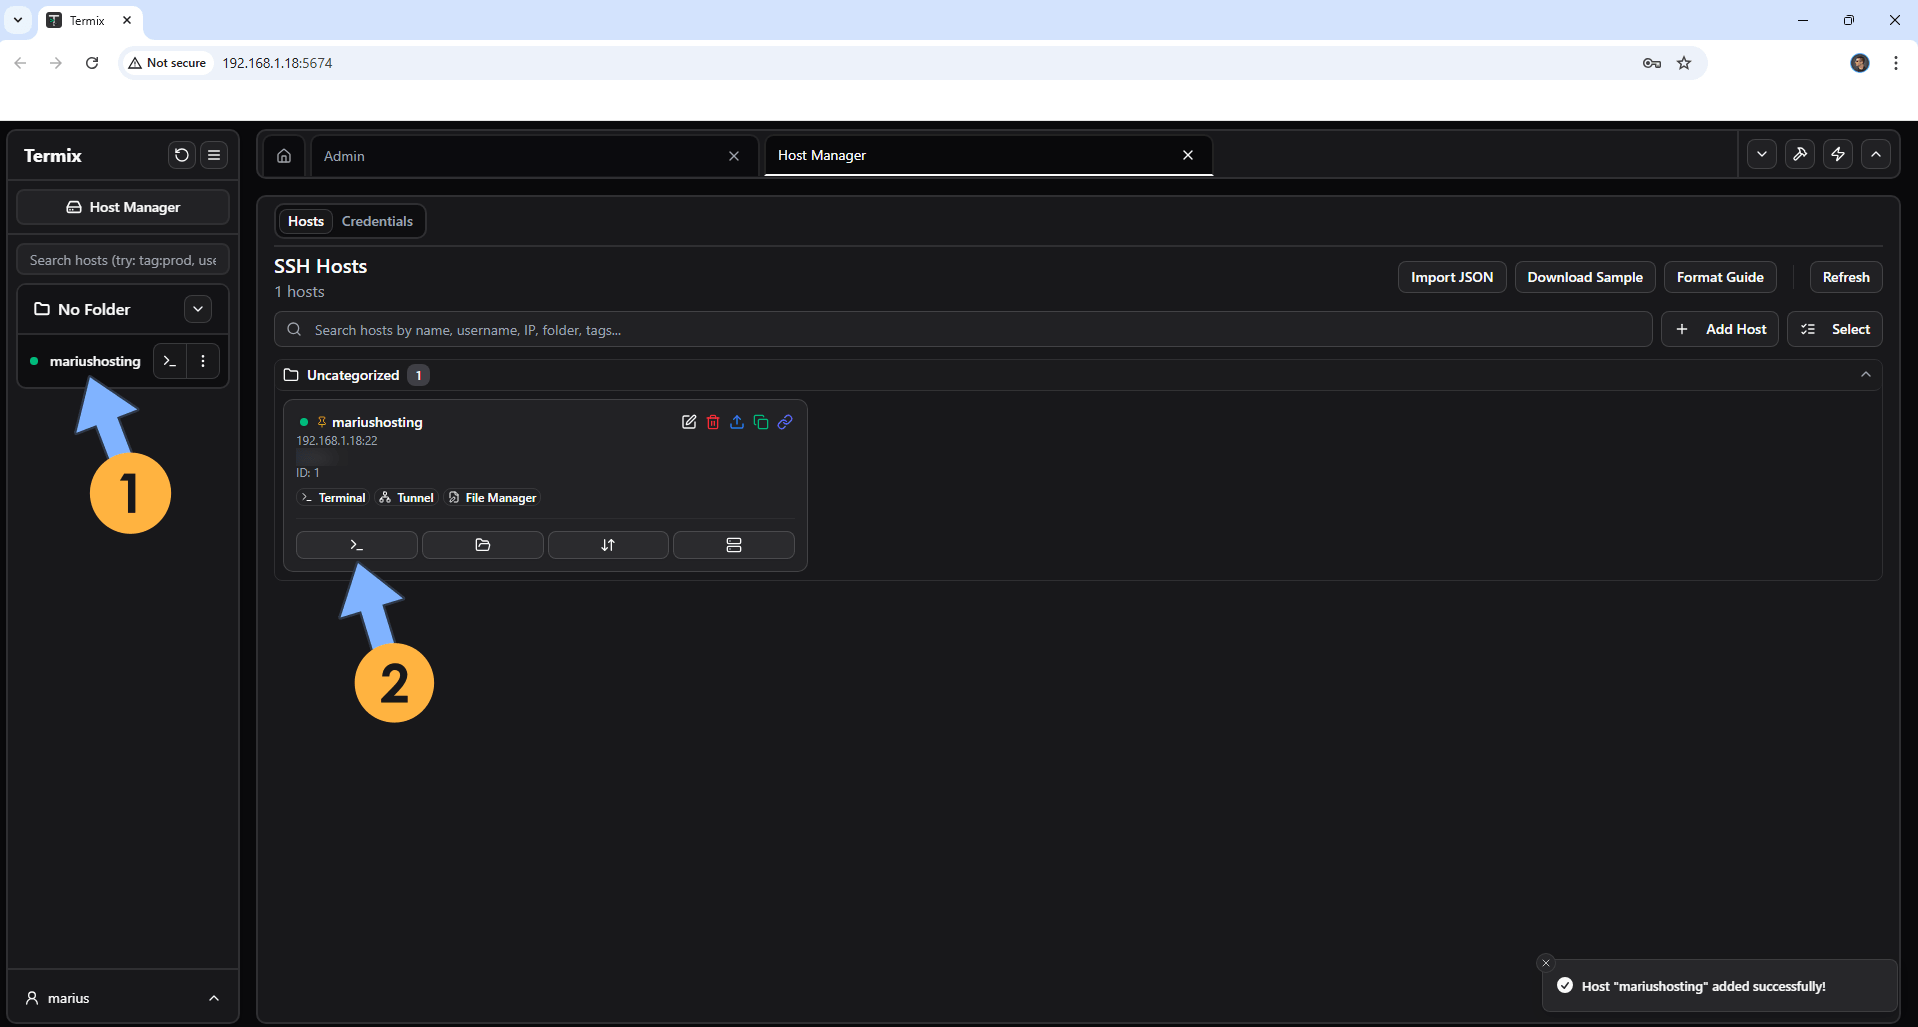The image size is (1918, 1027).
Task: Click the Add Host button
Action: tap(1720, 329)
